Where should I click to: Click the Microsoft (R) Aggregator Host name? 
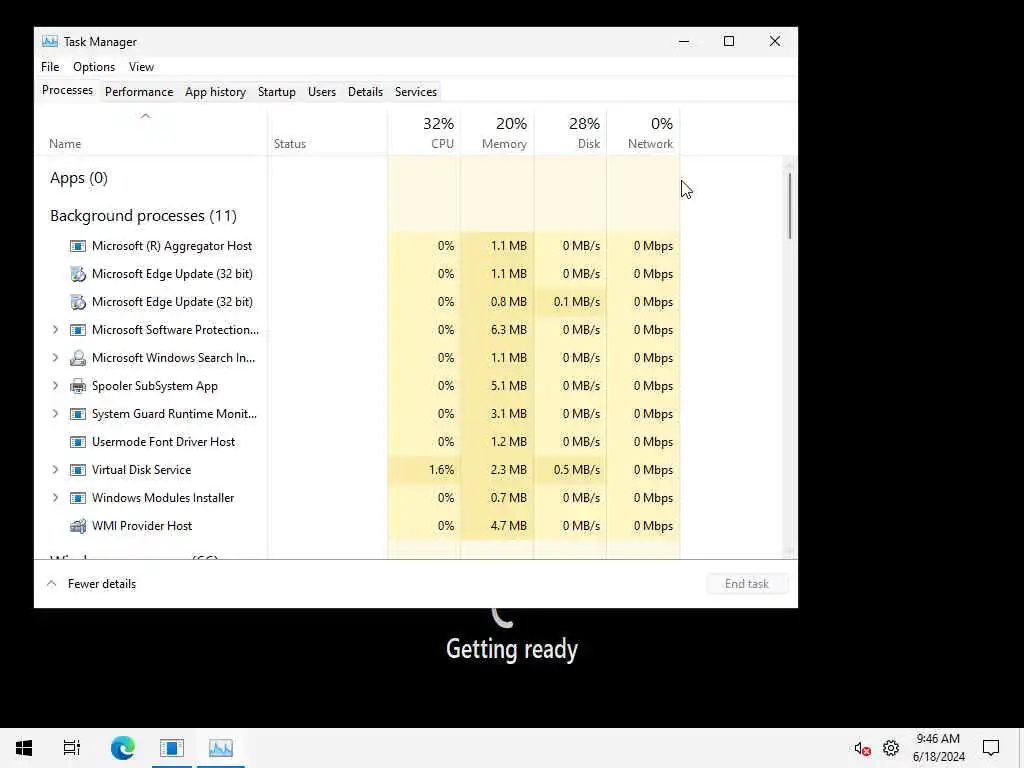[x=172, y=246]
